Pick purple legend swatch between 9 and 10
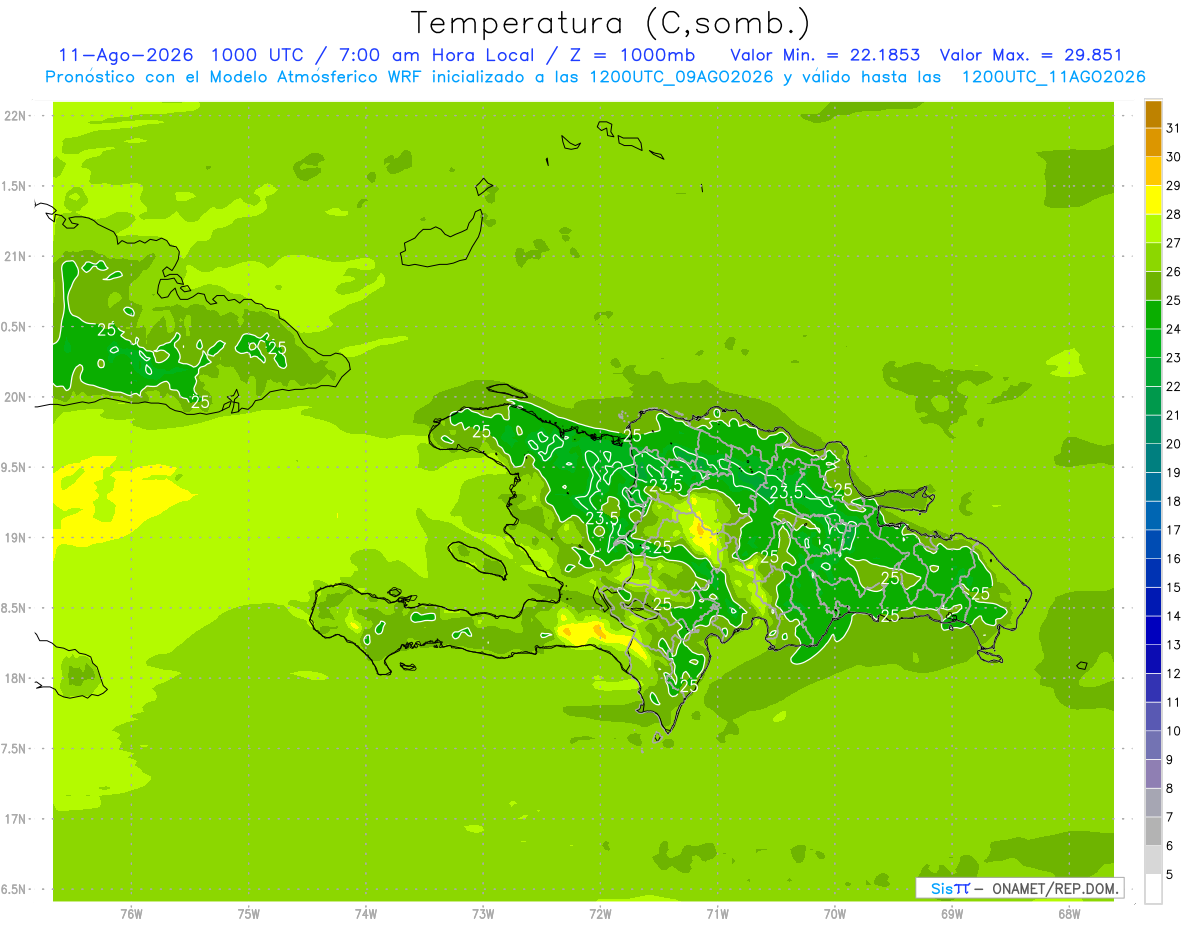Viewport: 1200px width, 927px height. tap(1153, 746)
